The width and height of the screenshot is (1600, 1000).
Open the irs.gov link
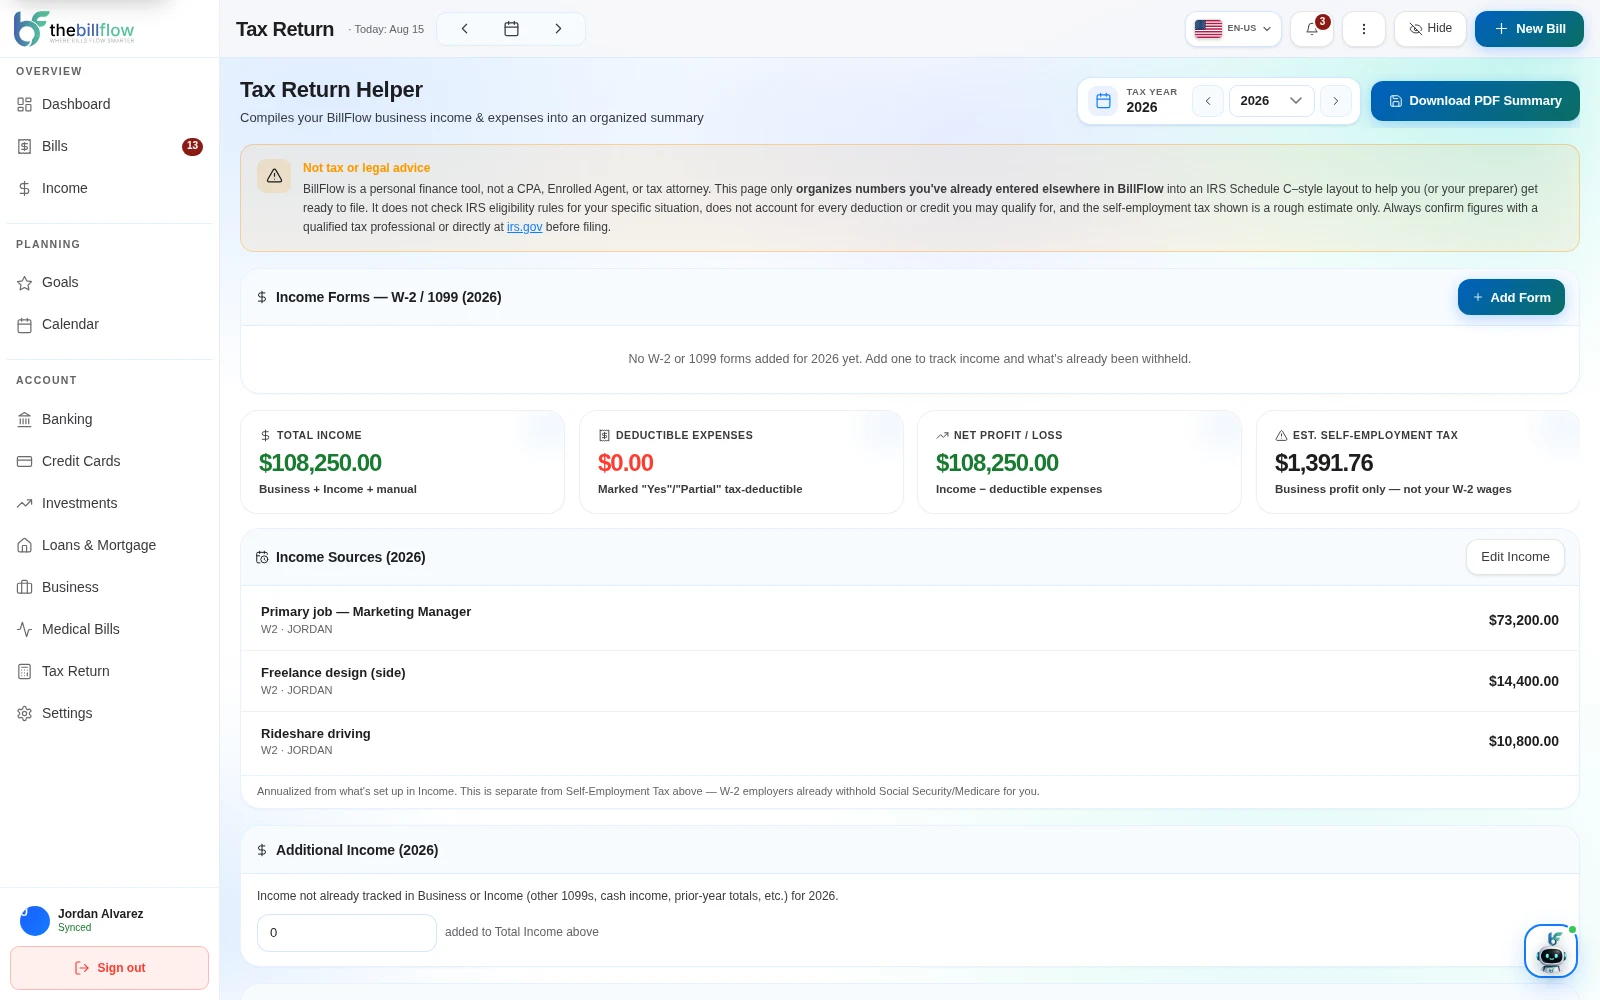coord(524,227)
